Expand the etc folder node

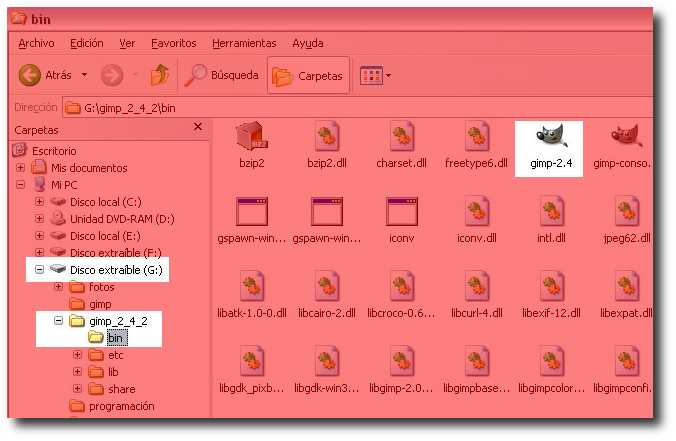pyautogui.click(x=77, y=354)
